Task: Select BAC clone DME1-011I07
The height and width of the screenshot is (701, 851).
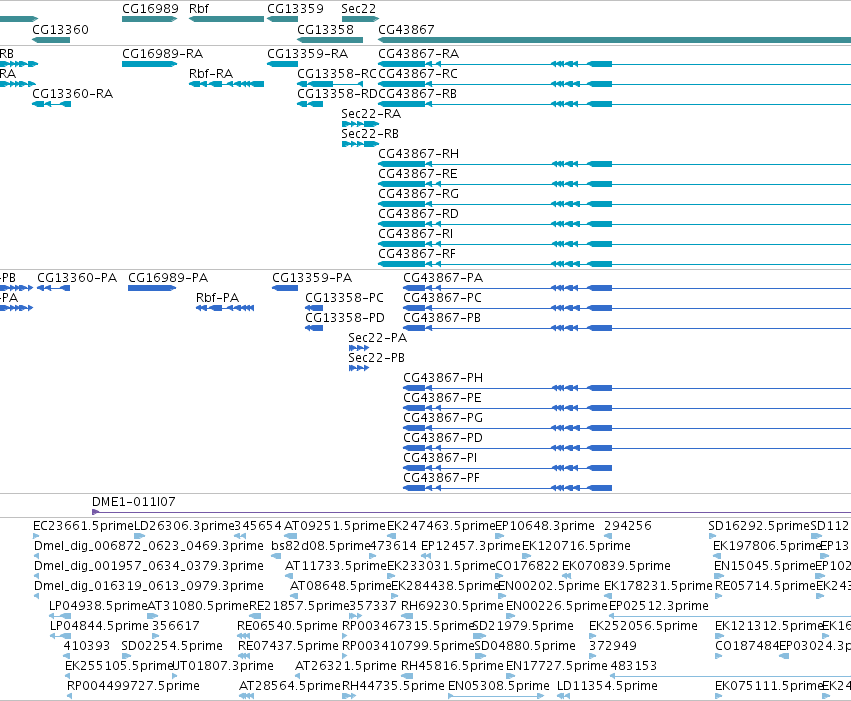Action: point(134,502)
